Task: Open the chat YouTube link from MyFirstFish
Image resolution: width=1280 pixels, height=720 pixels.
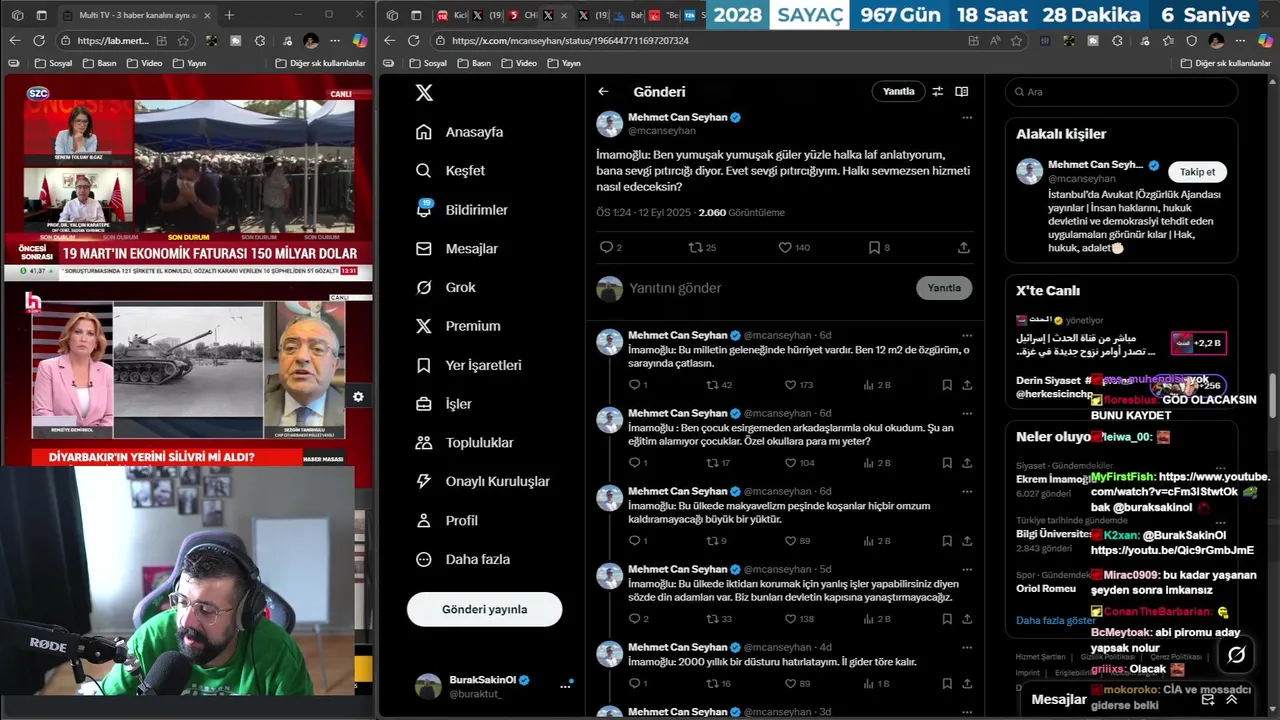Action: click(x=1178, y=484)
